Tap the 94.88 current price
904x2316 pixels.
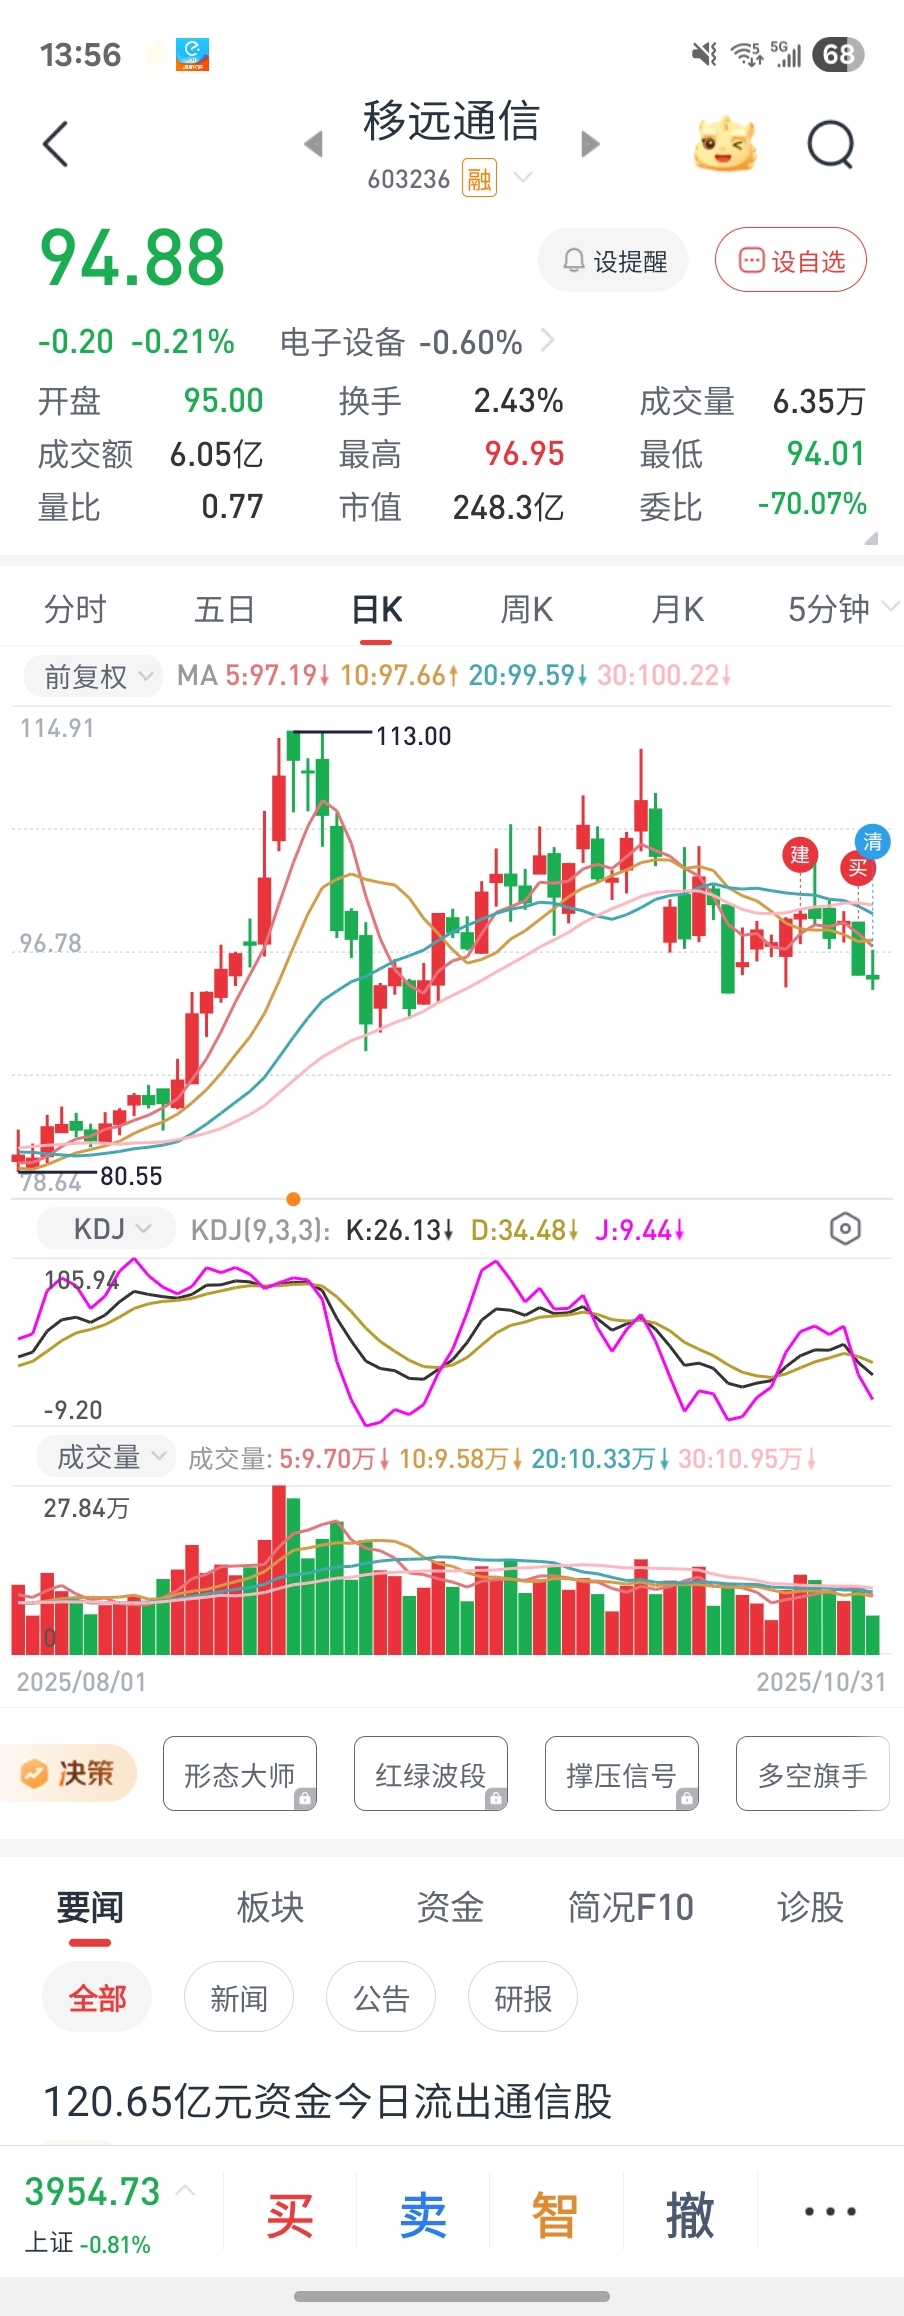click(x=132, y=258)
